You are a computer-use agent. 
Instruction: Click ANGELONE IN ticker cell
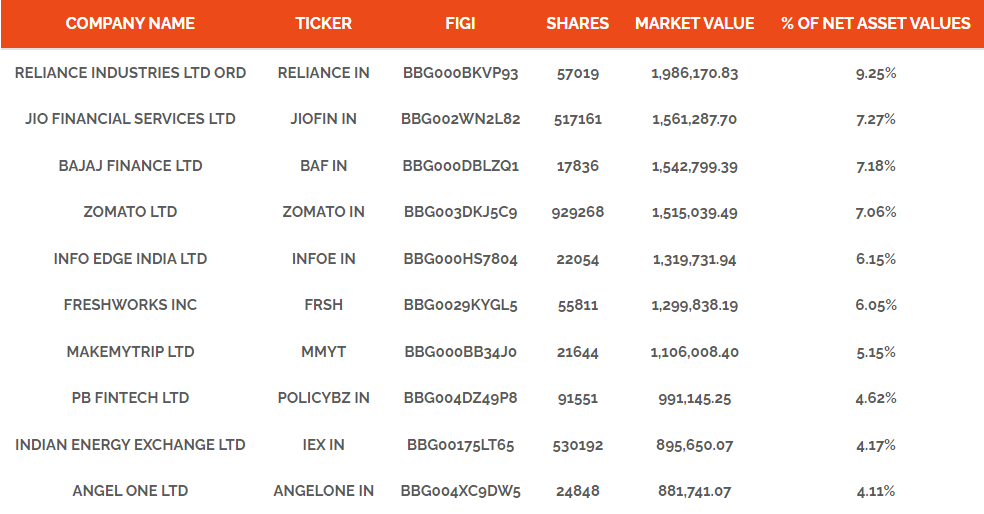[323, 491]
